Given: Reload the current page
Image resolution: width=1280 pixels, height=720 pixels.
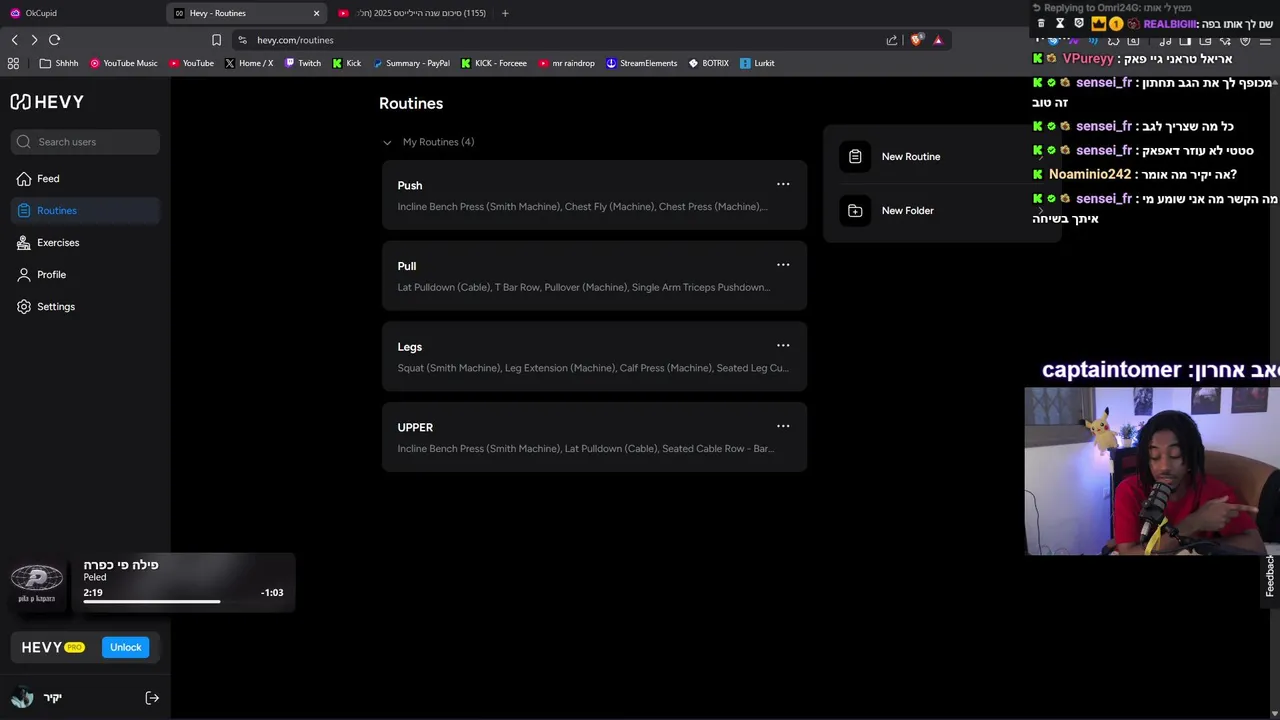Looking at the screenshot, I should (55, 40).
